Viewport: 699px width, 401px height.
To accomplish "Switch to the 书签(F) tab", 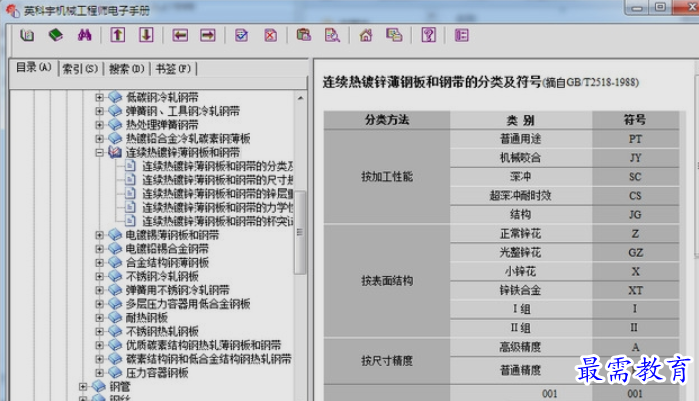I will click(x=173, y=69).
